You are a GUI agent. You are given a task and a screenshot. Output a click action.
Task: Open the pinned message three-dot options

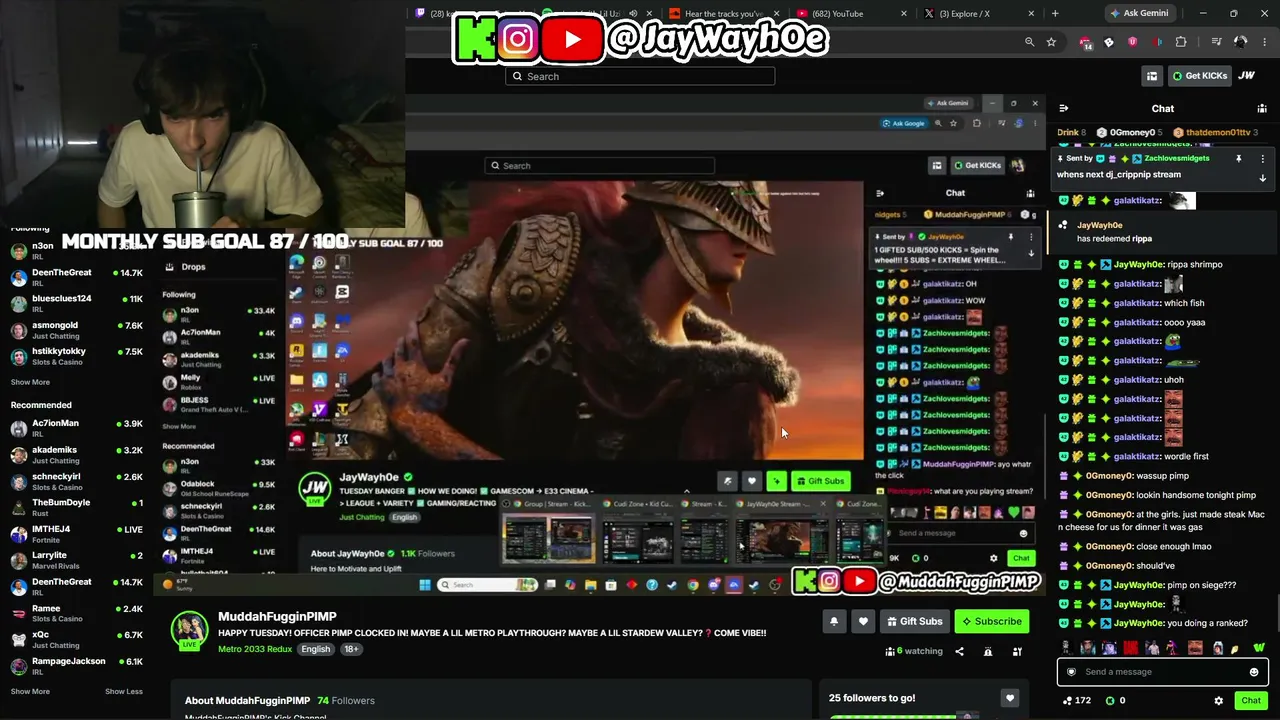pos(1262,158)
